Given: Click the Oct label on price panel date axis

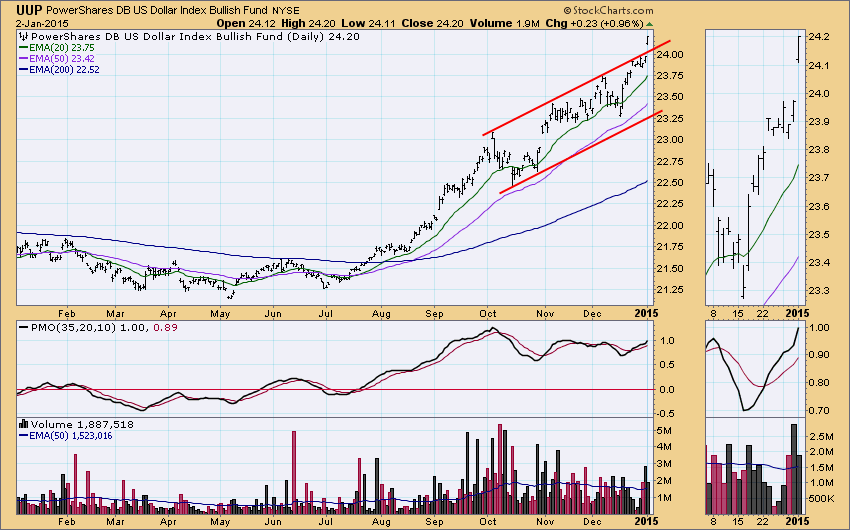Looking at the screenshot, I should pyautogui.click(x=488, y=314).
